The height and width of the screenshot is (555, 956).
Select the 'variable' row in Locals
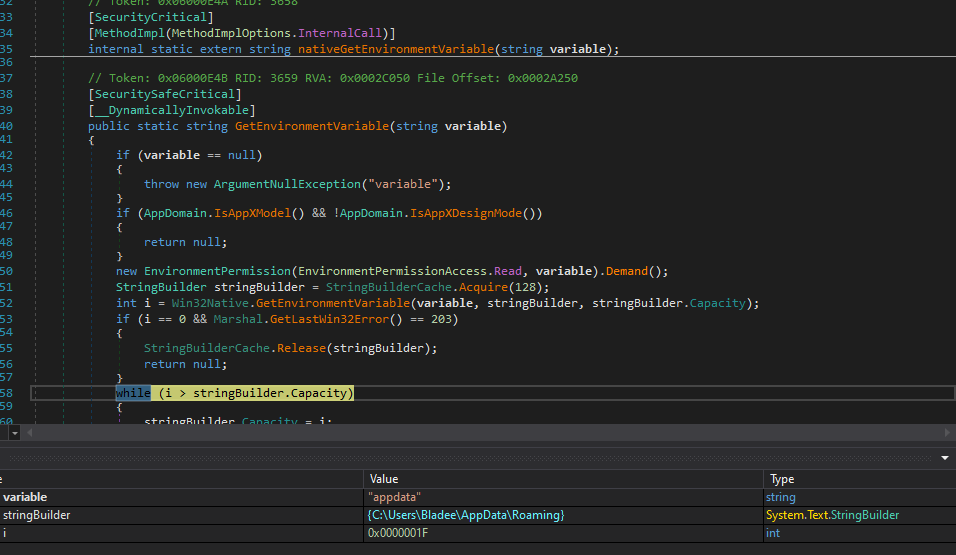pos(25,497)
